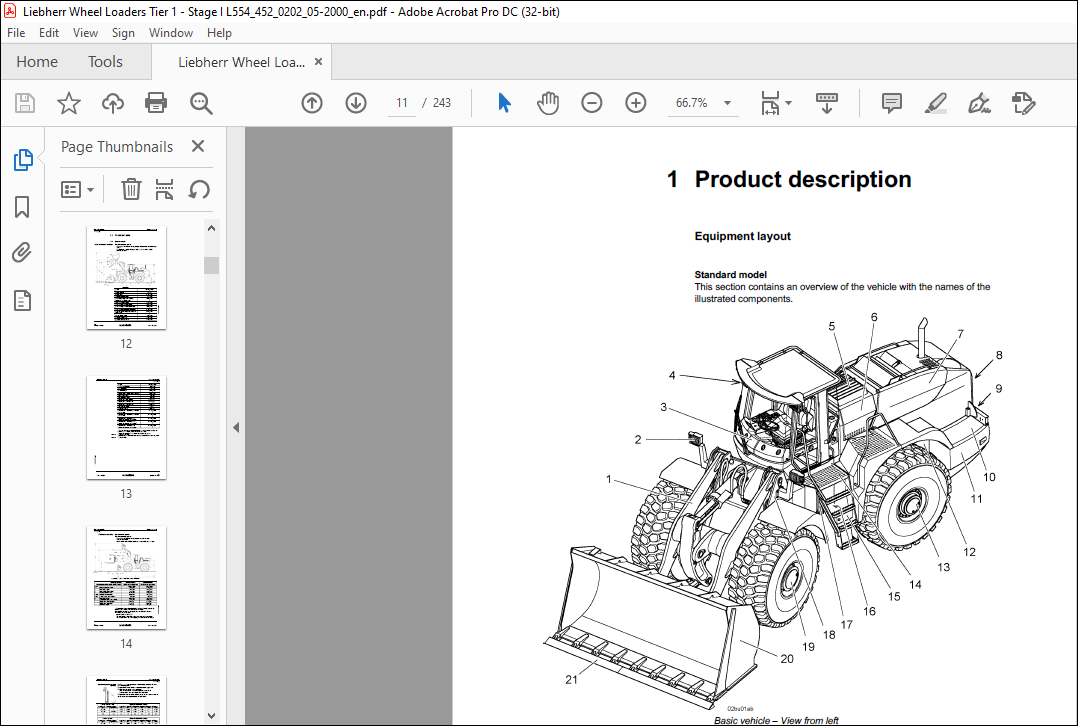Screen dimensions: 1078x726
Task: Collapse the navigation pane arrow
Action: tap(236, 428)
